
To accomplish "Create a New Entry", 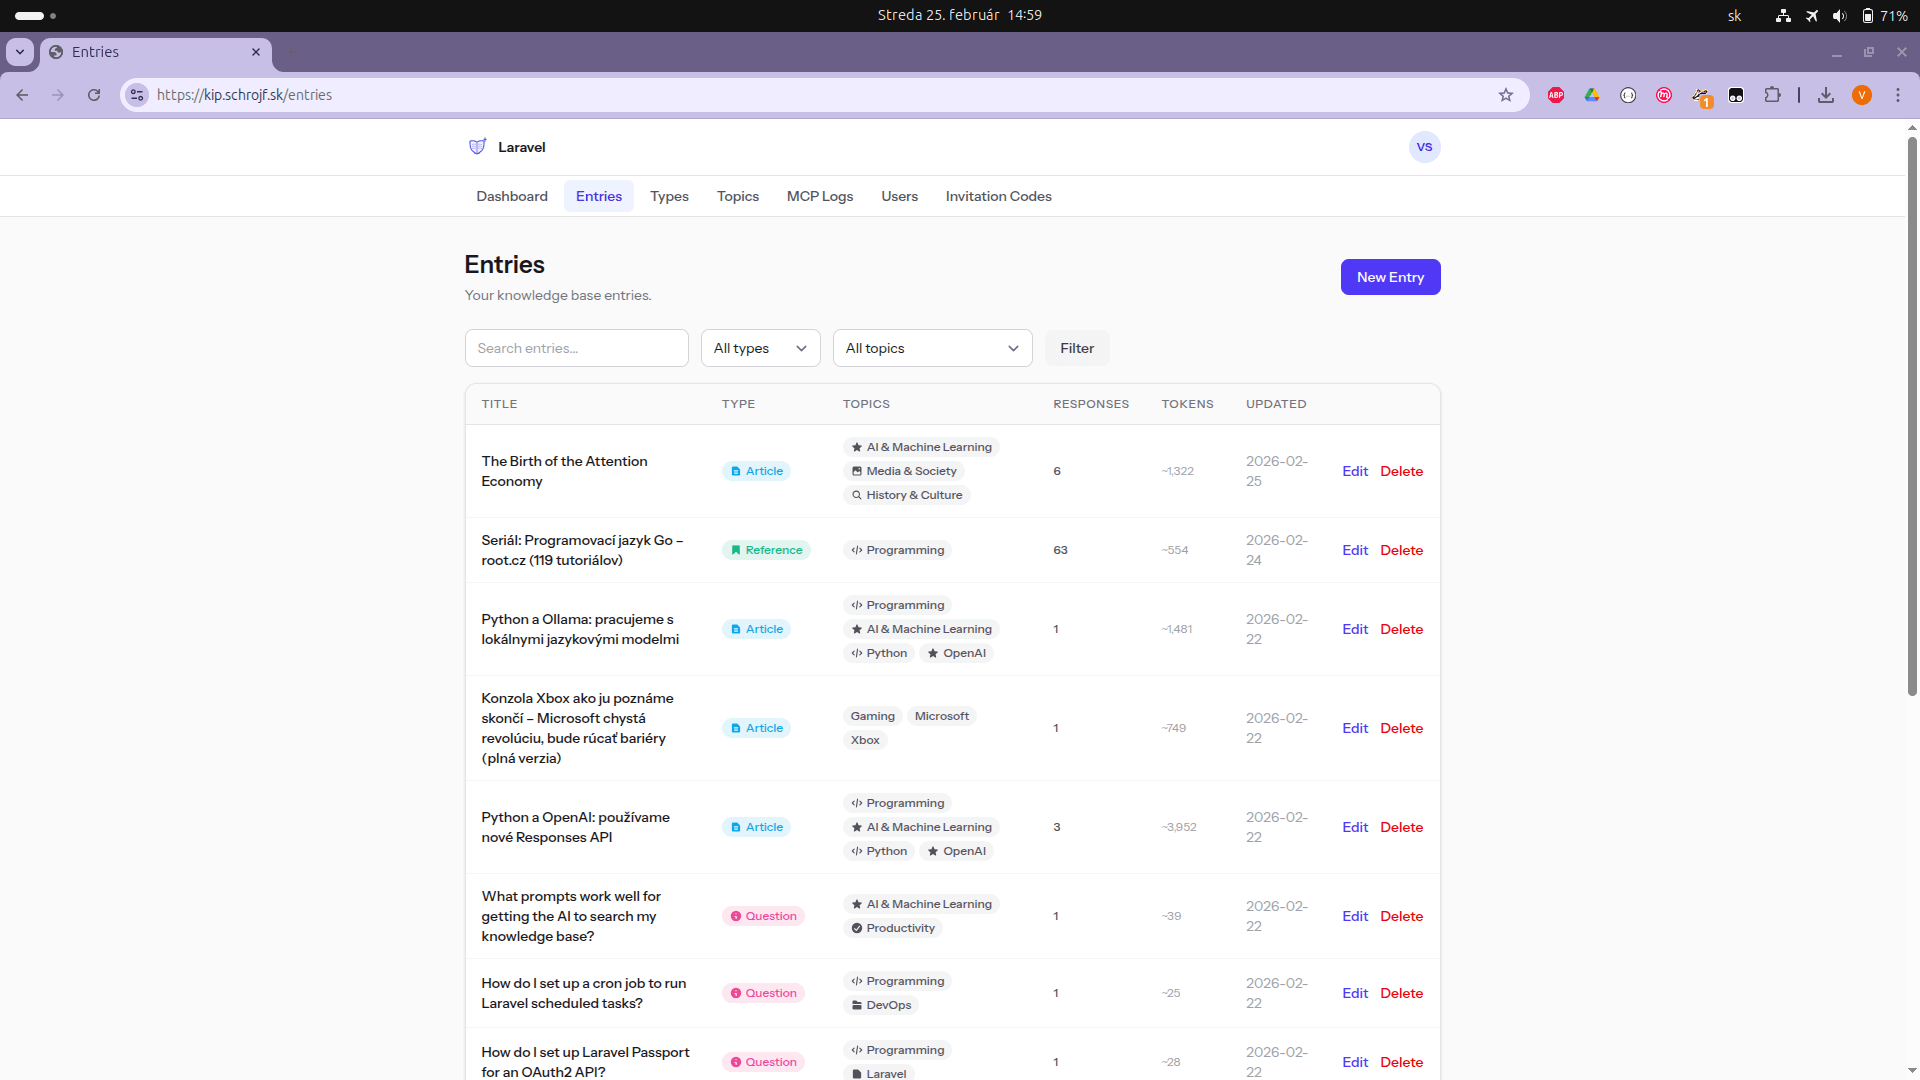I will point(1391,277).
